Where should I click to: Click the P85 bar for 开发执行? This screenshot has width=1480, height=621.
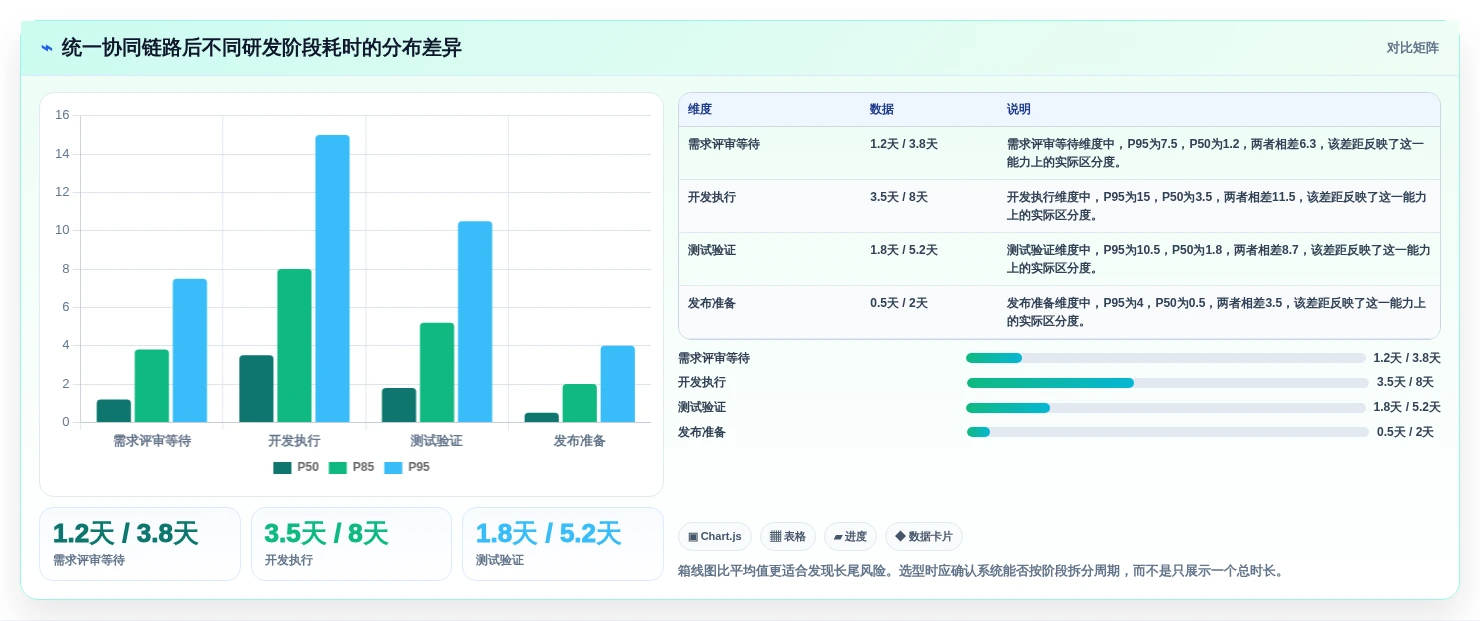coord(294,345)
